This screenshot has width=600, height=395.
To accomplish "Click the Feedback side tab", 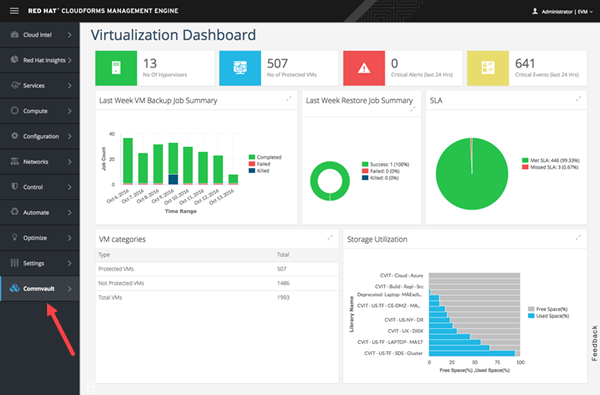I will pyautogui.click(x=594, y=343).
